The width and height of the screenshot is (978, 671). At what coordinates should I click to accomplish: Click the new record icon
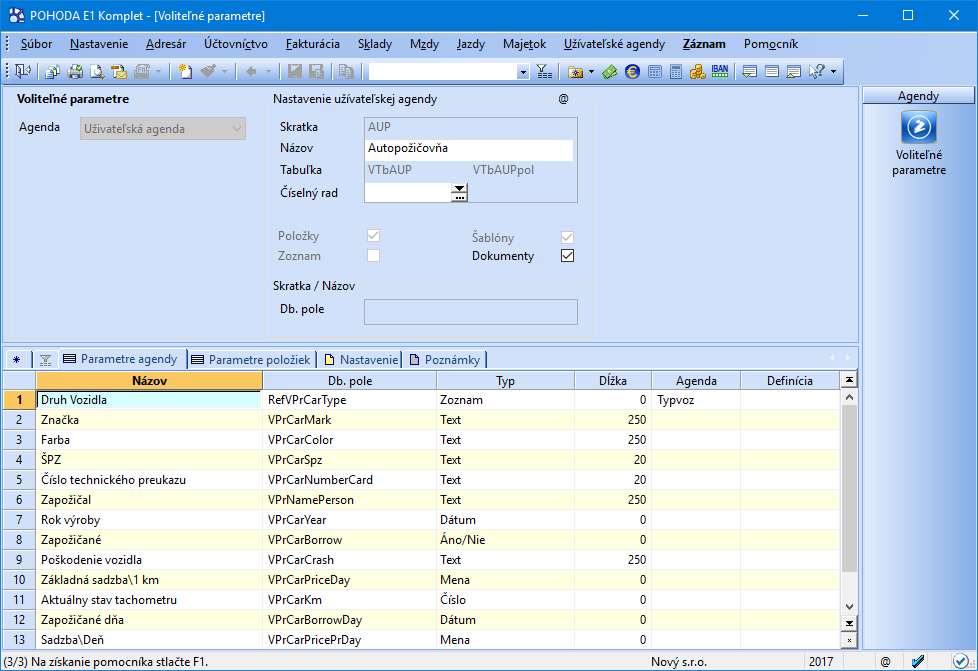pyautogui.click(x=185, y=72)
